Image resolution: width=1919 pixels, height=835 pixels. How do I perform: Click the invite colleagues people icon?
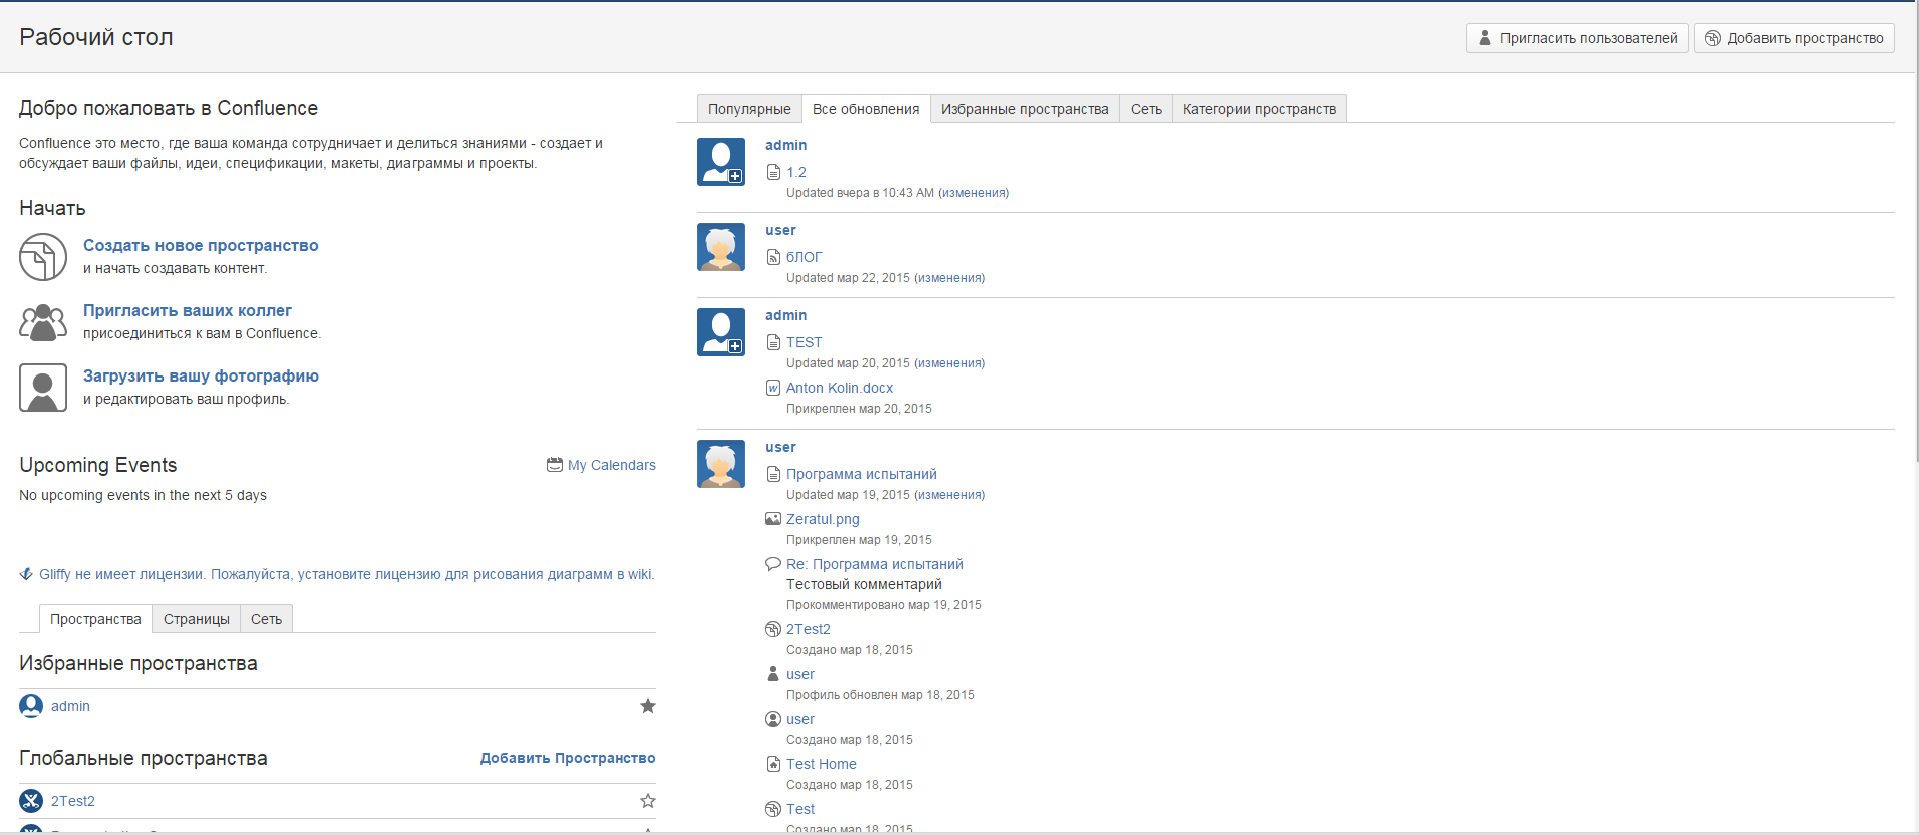[42, 322]
